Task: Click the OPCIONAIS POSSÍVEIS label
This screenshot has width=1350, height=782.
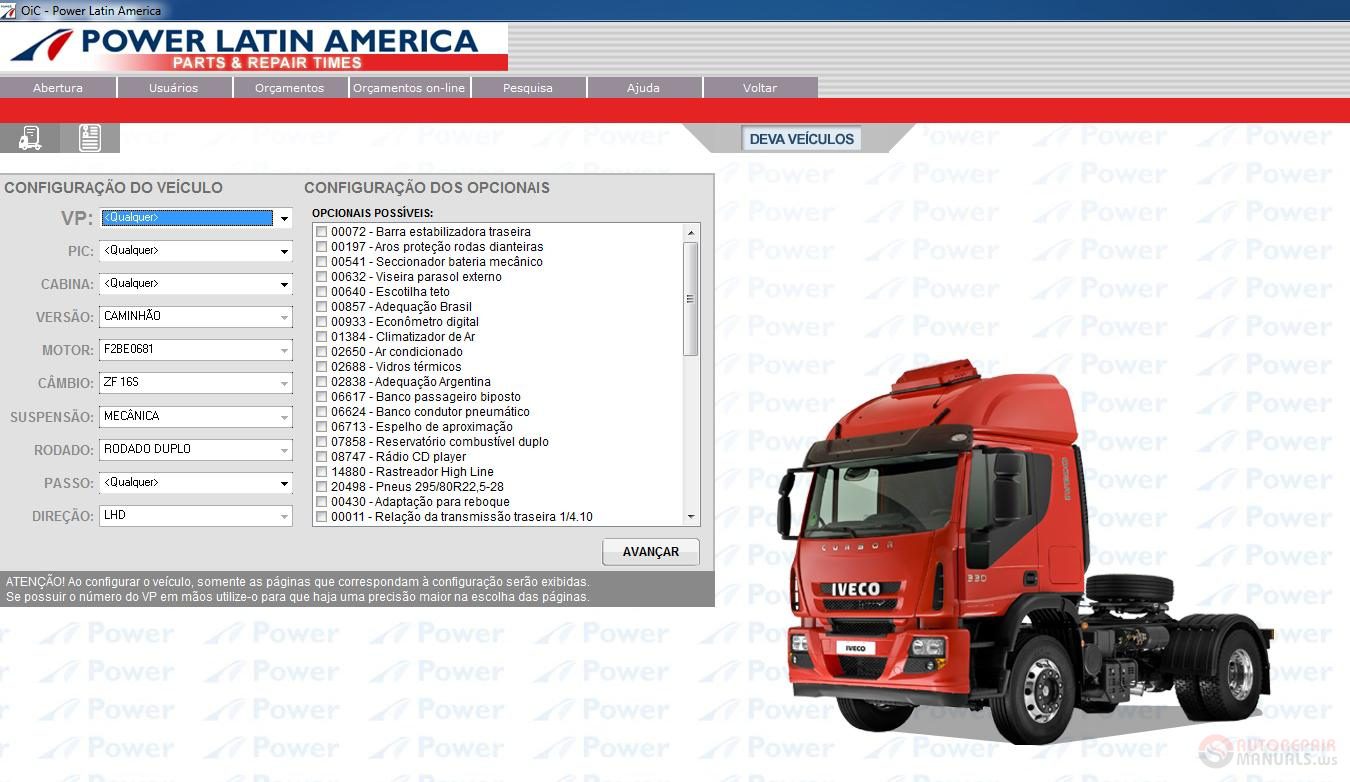Action: coord(372,213)
